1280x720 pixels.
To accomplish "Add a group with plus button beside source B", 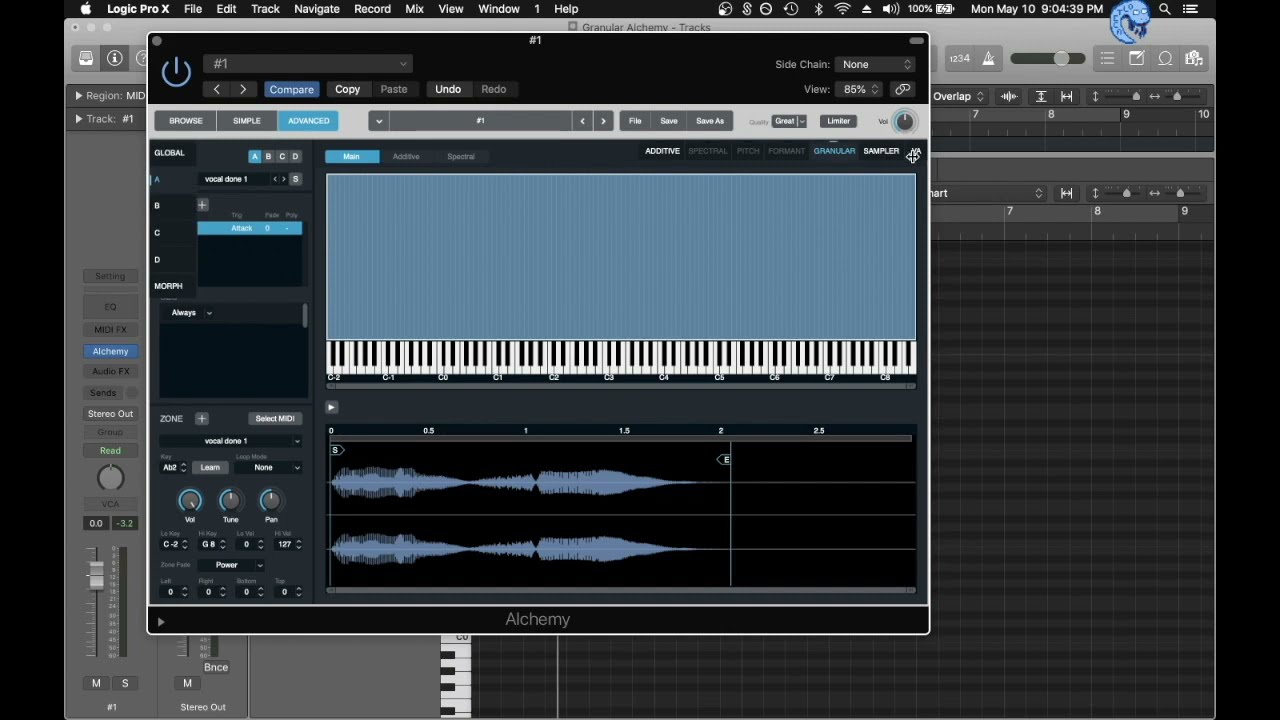I will [202, 205].
